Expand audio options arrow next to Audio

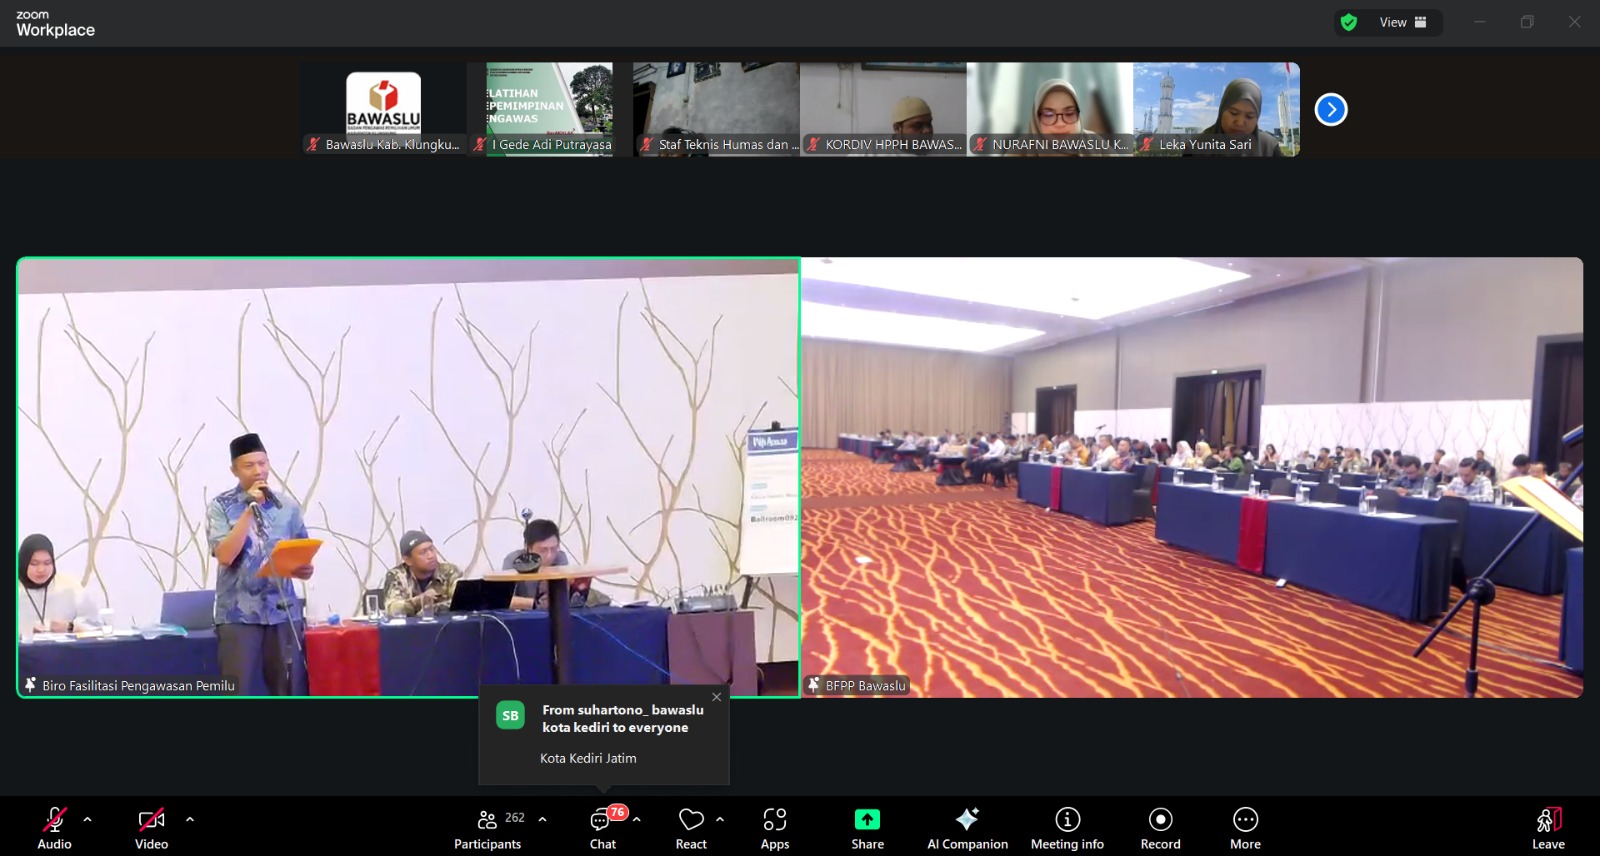click(x=88, y=819)
